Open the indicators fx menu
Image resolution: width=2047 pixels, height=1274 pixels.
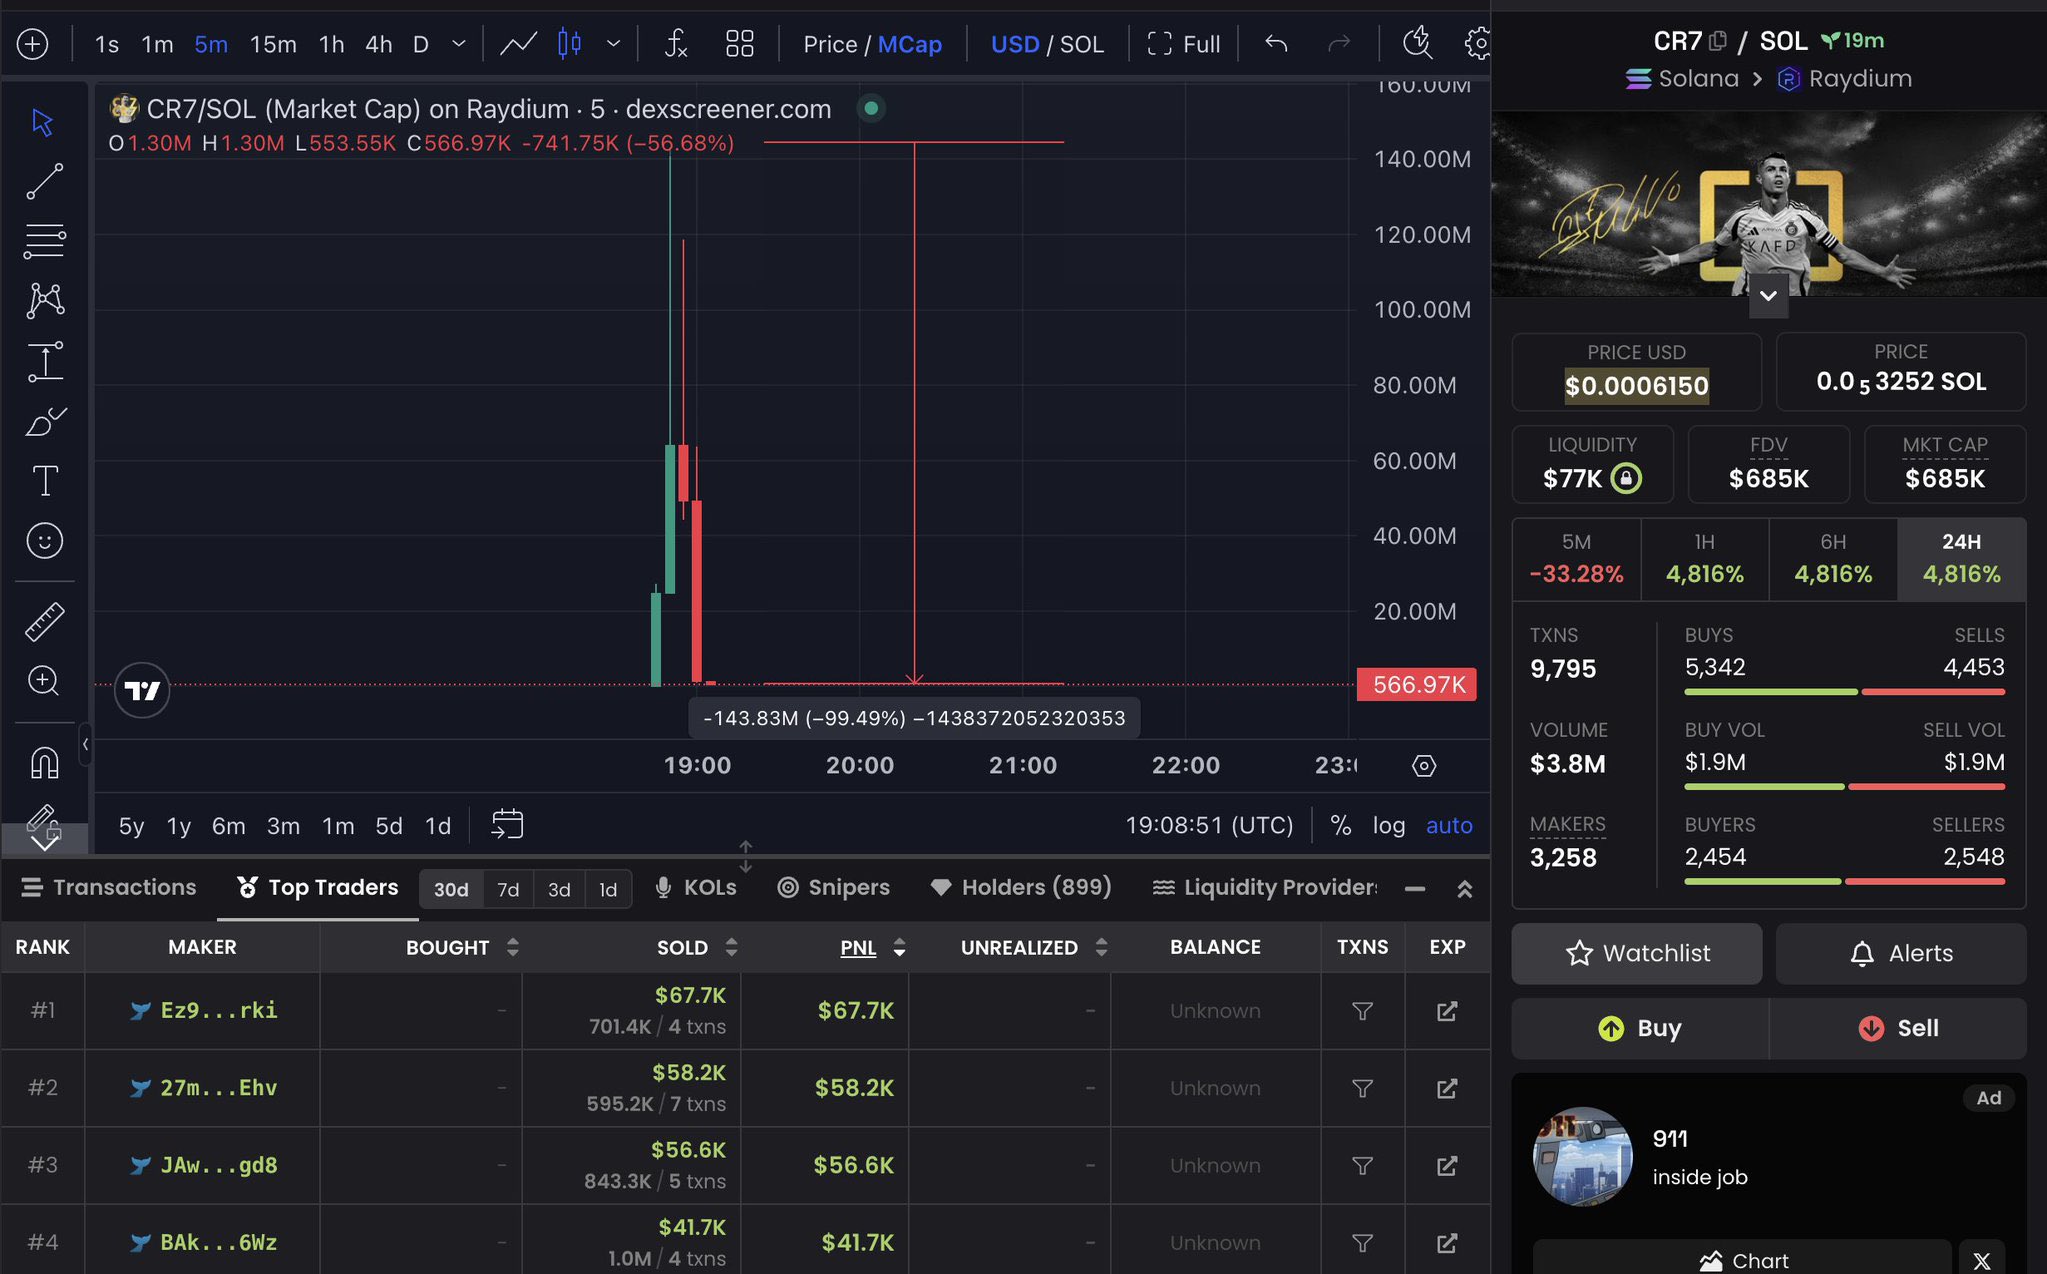point(676,44)
